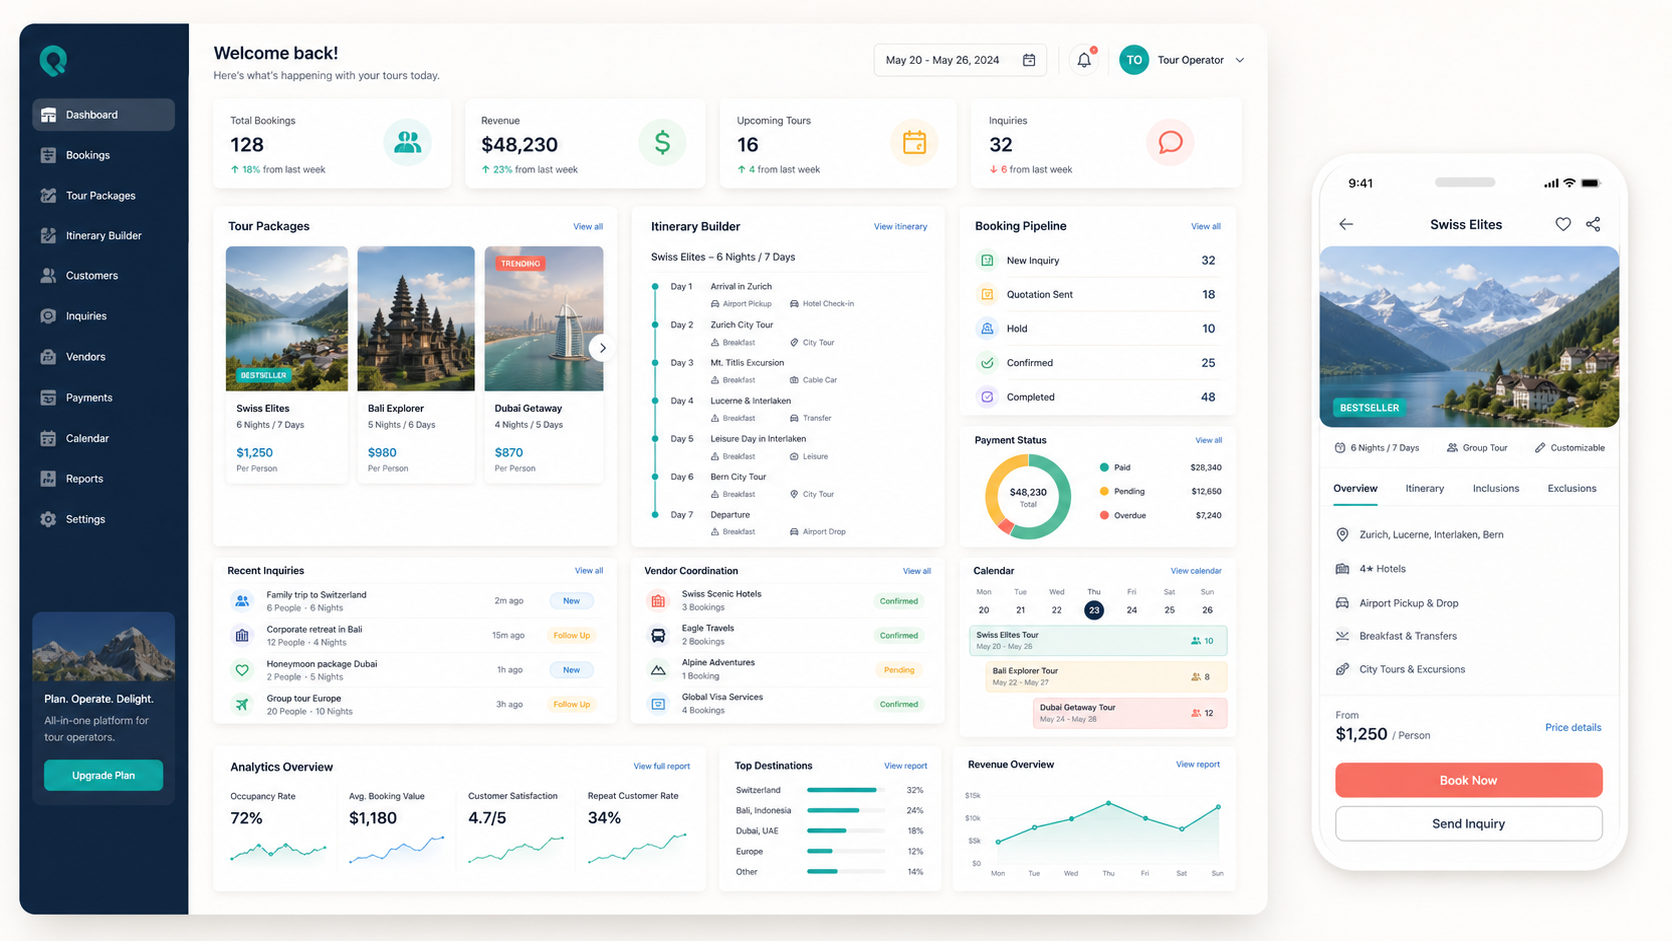The height and width of the screenshot is (941, 1672).
Task: Click the Settings gear icon
Action: pyautogui.click(x=48, y=519)
